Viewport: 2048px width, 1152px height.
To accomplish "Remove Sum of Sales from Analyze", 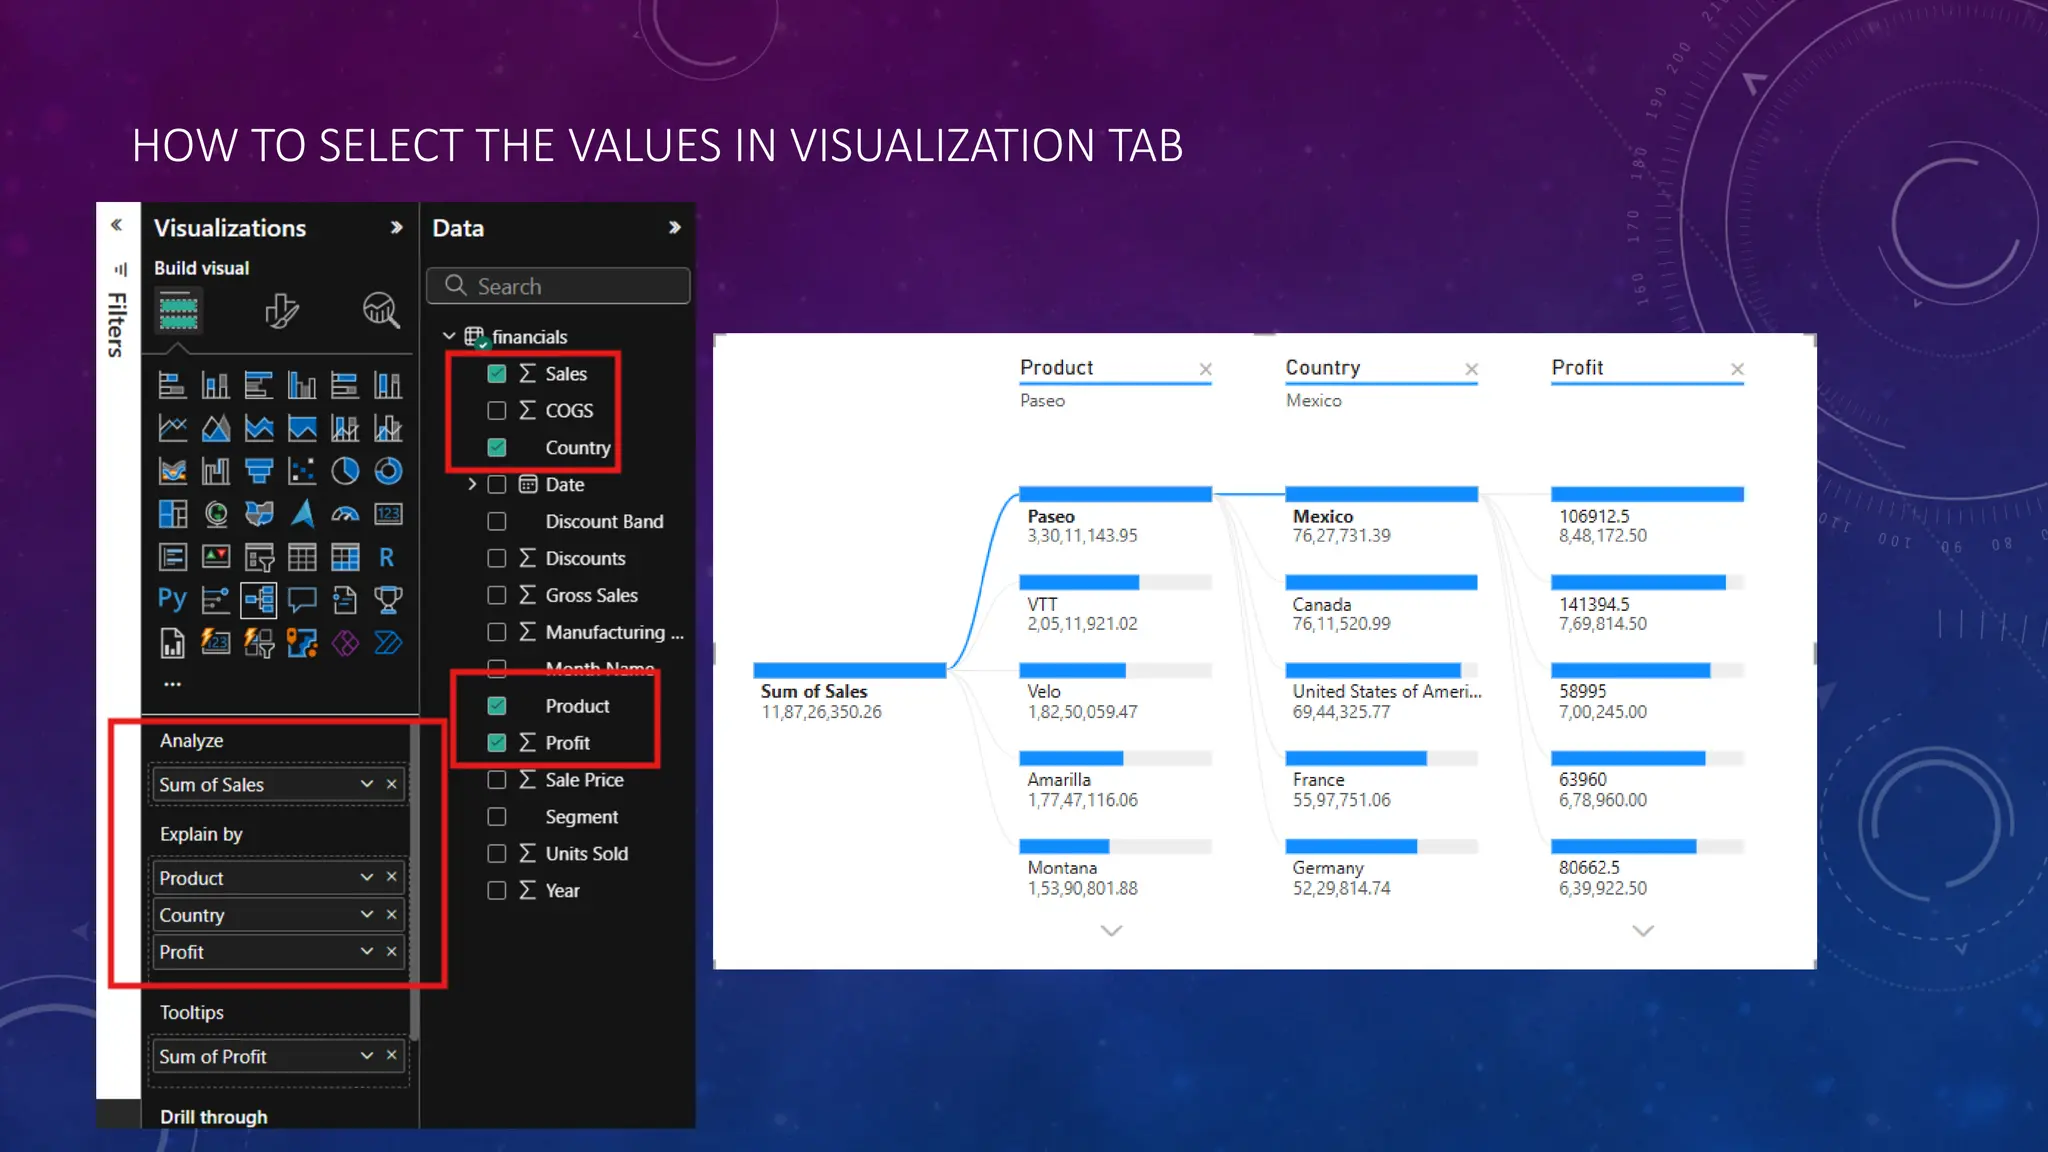I will click(x=392, y=785).
